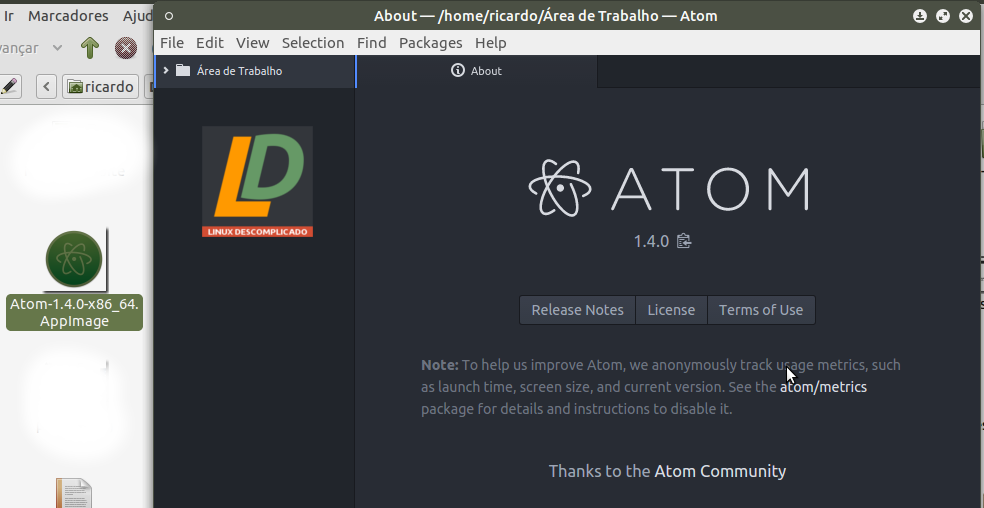Open the Atom Community link
Viewport: 984px width, 508px height.
coord(720,471)
